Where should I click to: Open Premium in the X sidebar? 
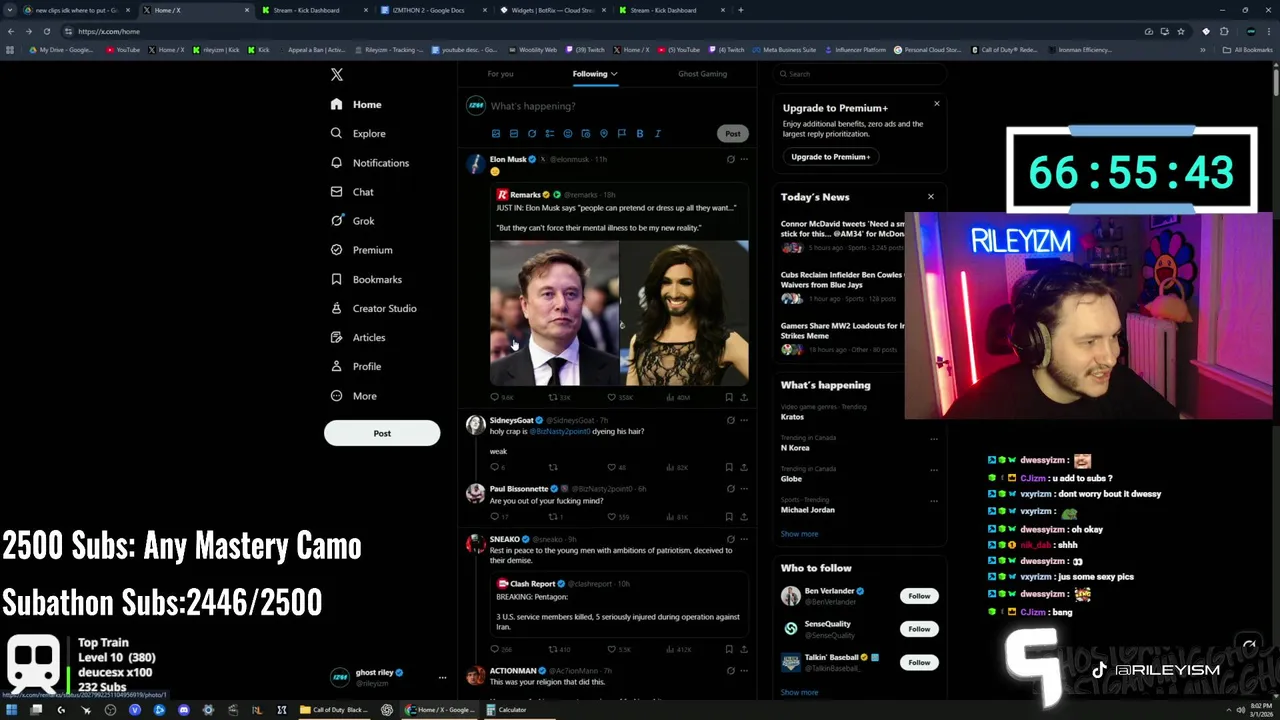click(x=362, y=250)
